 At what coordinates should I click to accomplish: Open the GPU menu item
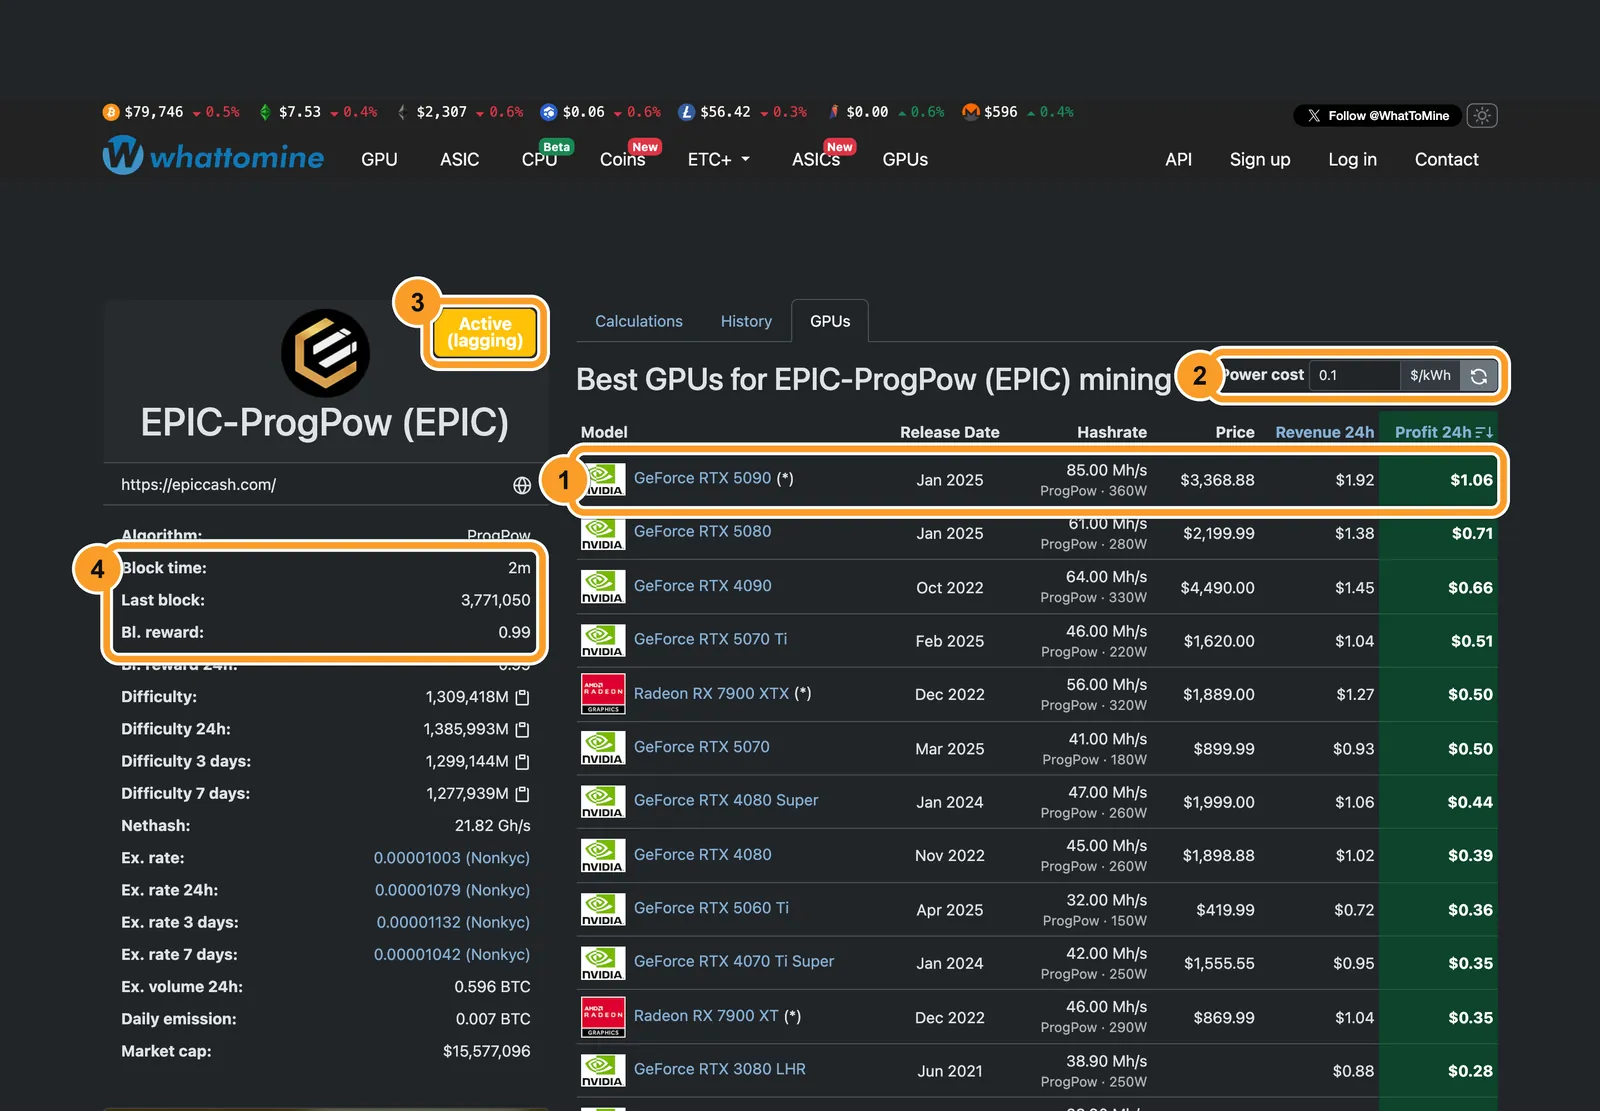379,160
